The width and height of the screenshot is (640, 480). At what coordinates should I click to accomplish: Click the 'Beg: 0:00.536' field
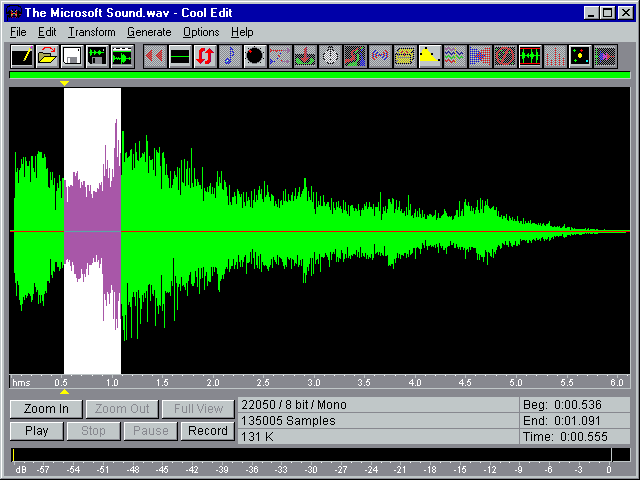(575, 405)
